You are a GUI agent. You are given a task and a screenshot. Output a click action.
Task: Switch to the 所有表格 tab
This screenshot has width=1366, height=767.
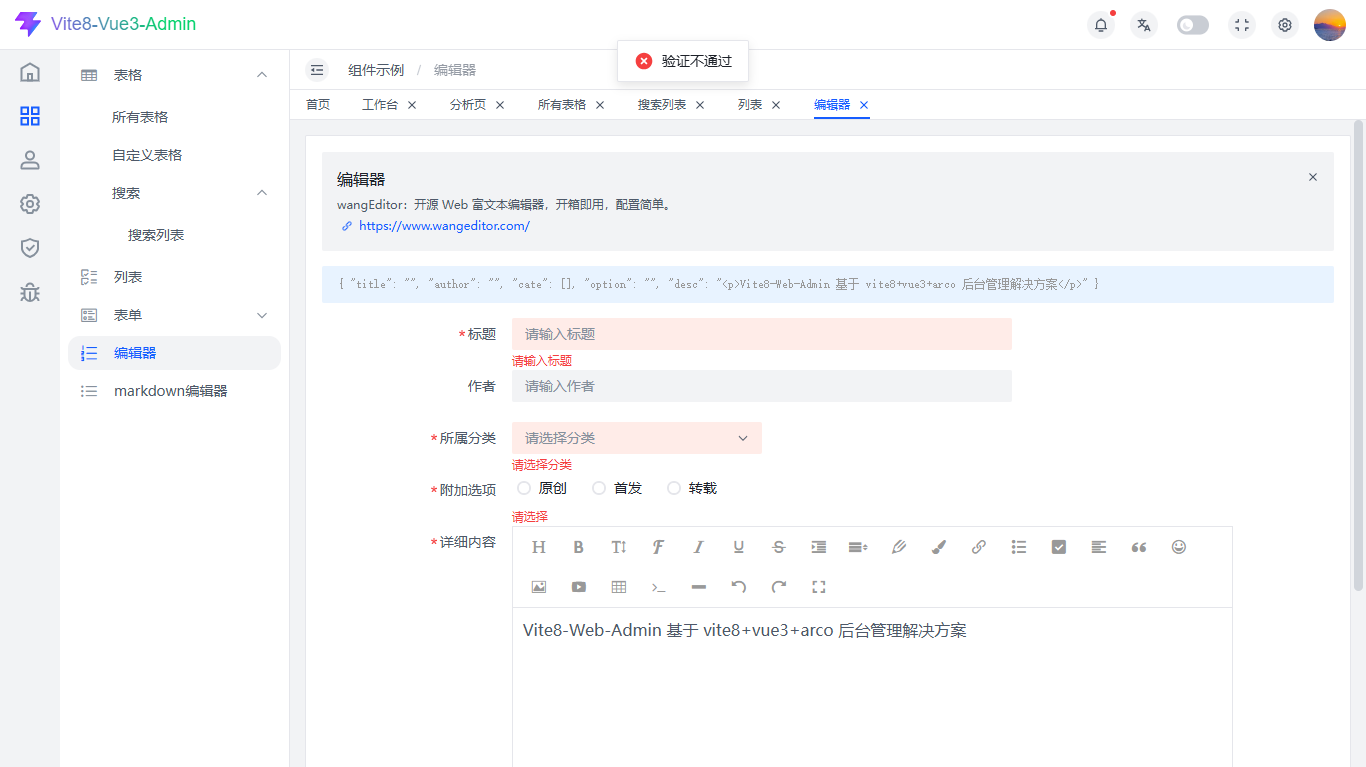pos(562,104)
